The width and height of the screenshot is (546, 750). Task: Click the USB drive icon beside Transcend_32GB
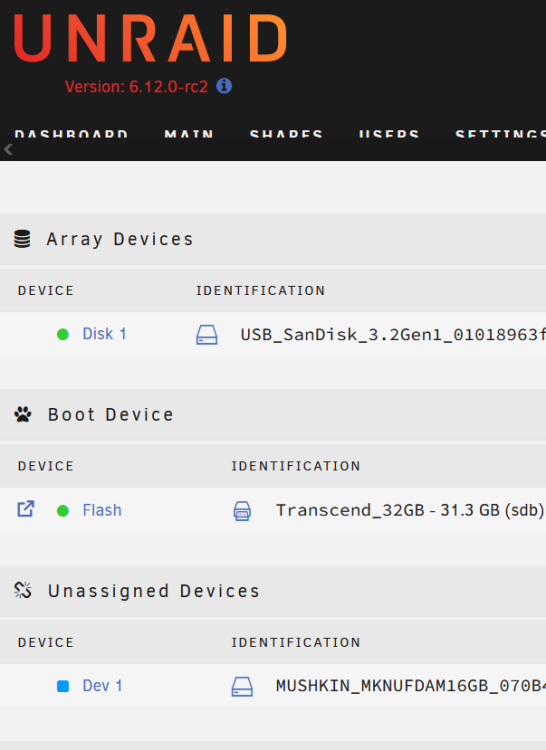pos(242,511)
